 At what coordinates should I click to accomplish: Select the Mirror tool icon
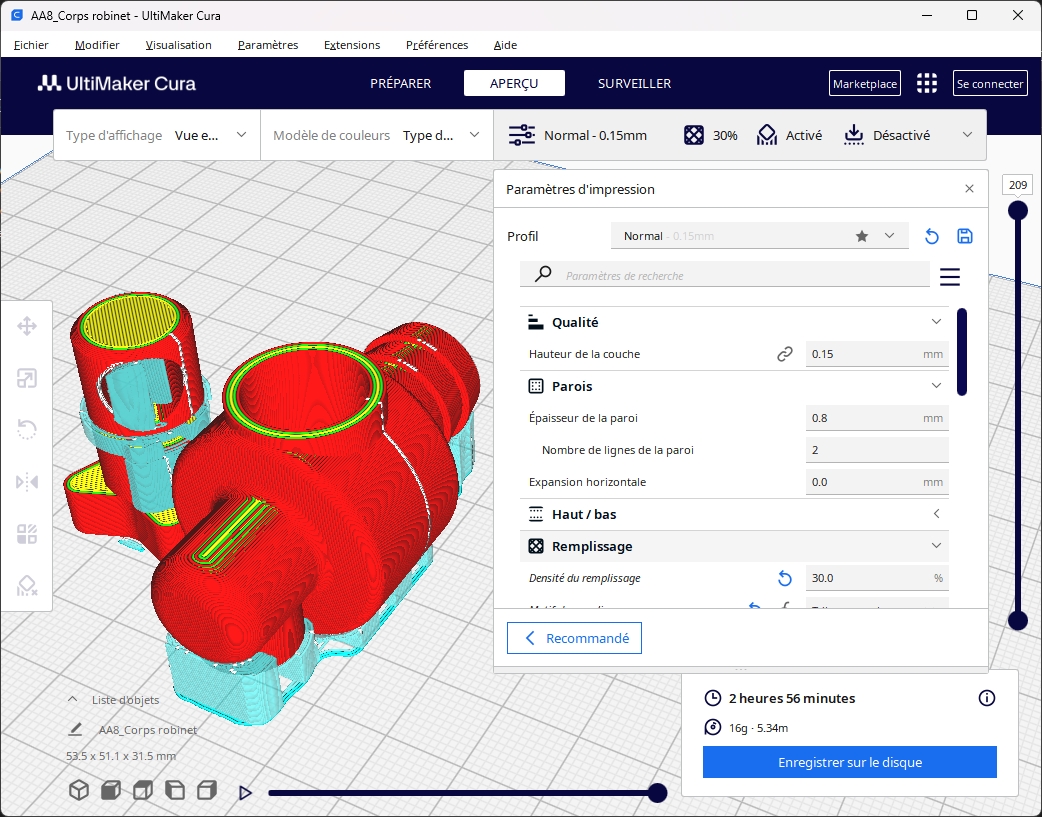coord(27,482)
